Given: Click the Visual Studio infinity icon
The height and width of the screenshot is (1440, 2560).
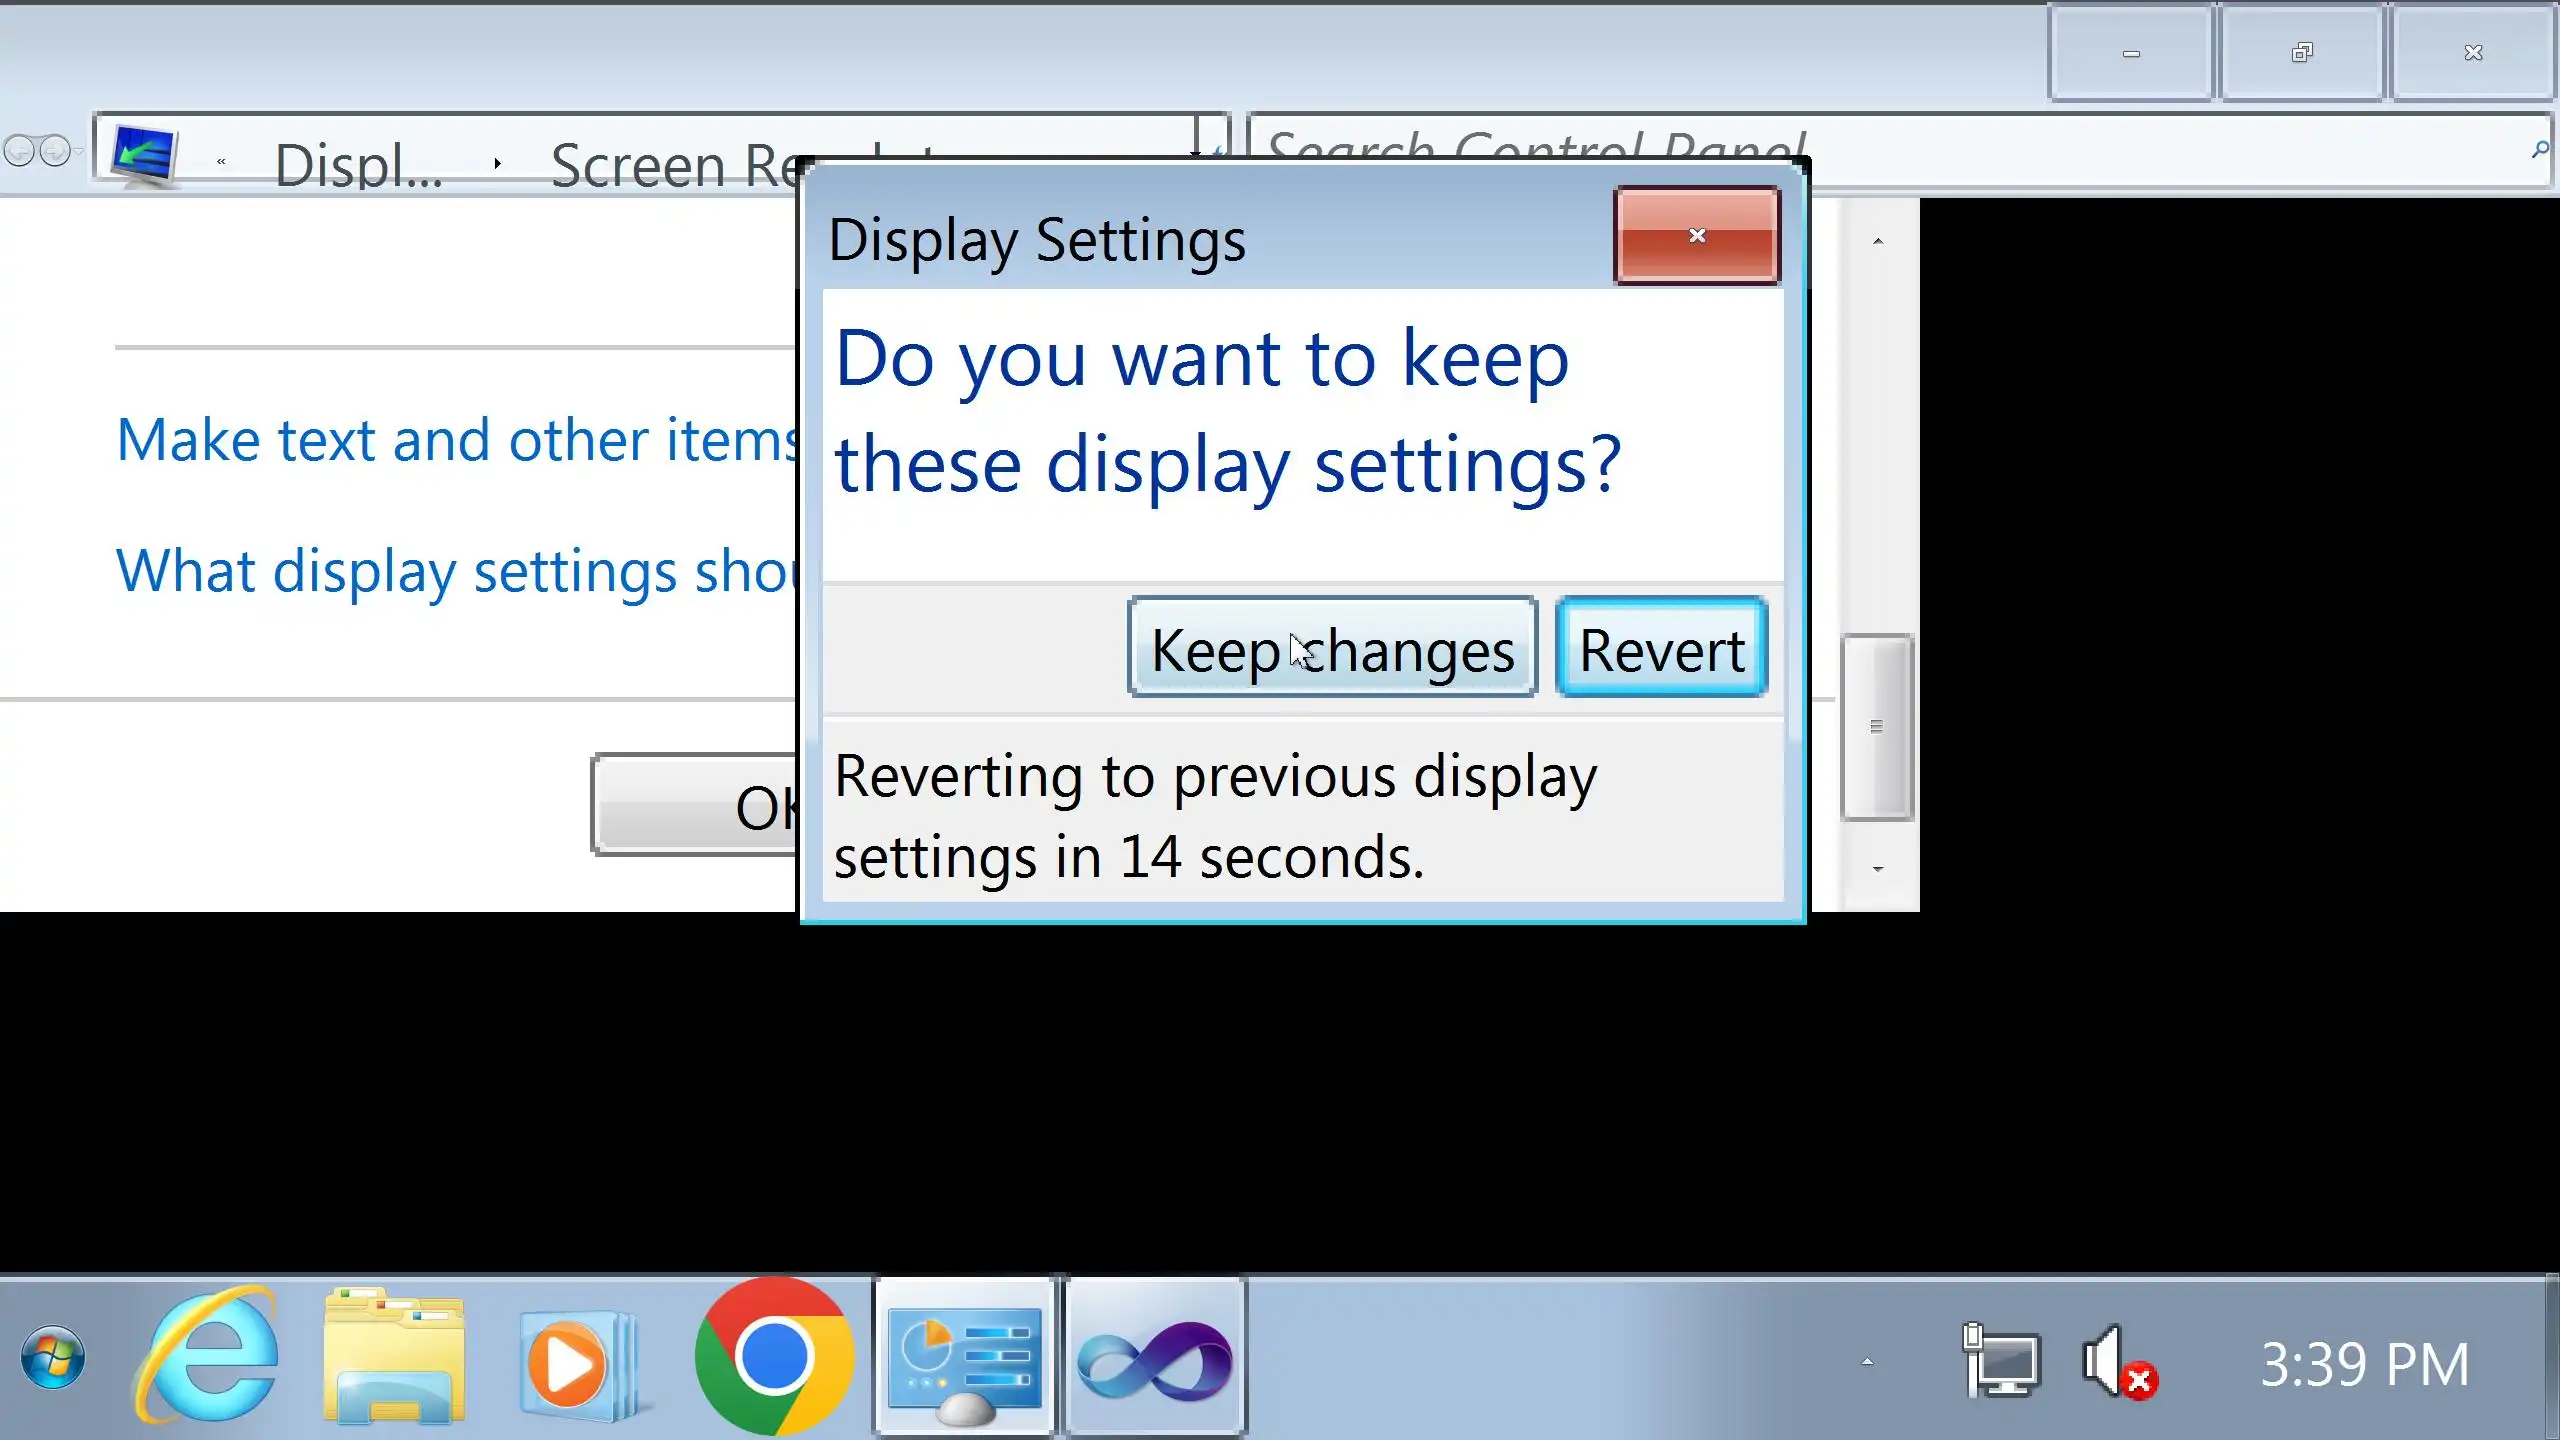Looking at the screenshot, I should (x=1155, y=1357).
